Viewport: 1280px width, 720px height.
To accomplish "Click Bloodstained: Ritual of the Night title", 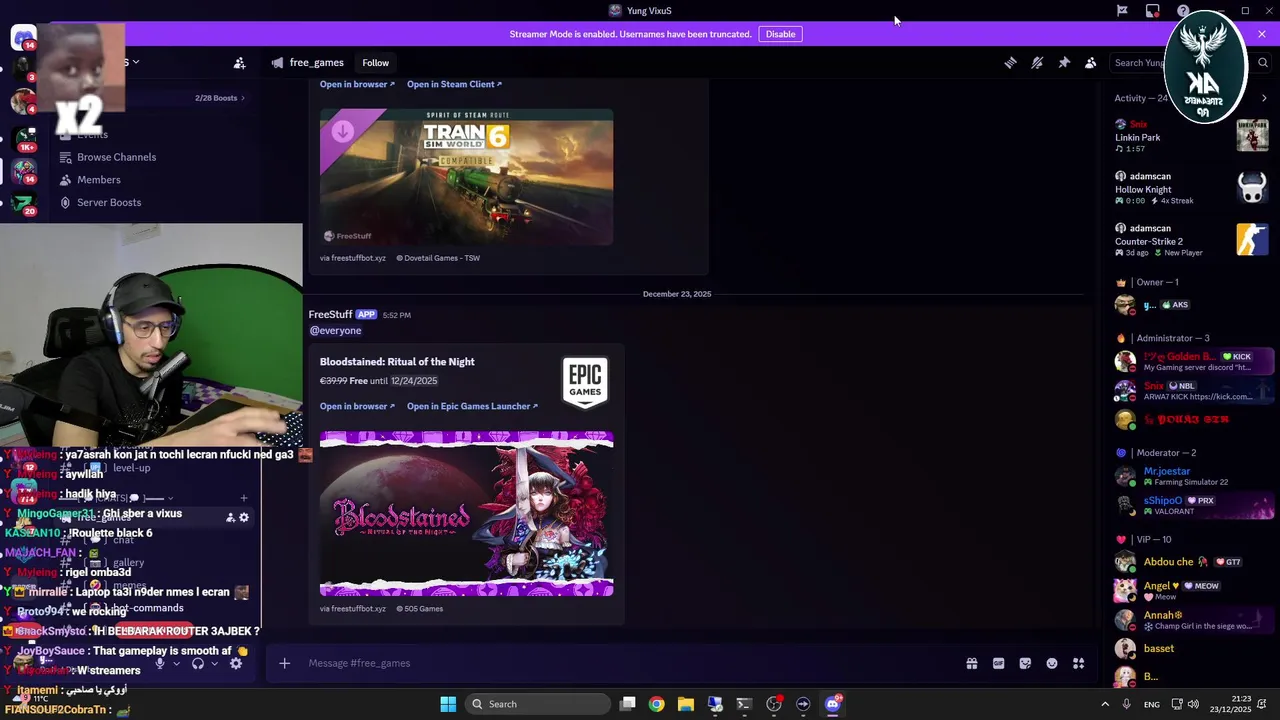I will pyautogui.click(x=397, y=362).
